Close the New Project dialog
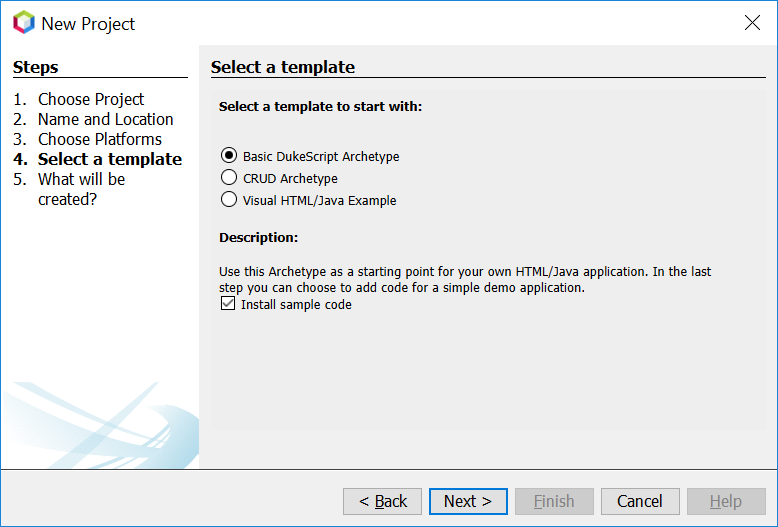This screenshot has width=778, height=527. point(752,23)
